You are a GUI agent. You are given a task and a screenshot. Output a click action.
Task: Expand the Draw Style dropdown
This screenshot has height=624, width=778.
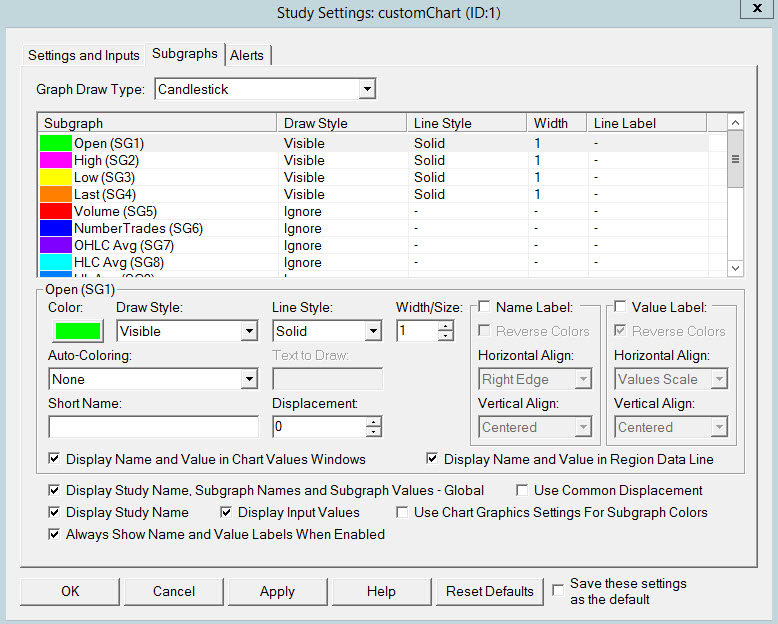(x=249, y=331)
